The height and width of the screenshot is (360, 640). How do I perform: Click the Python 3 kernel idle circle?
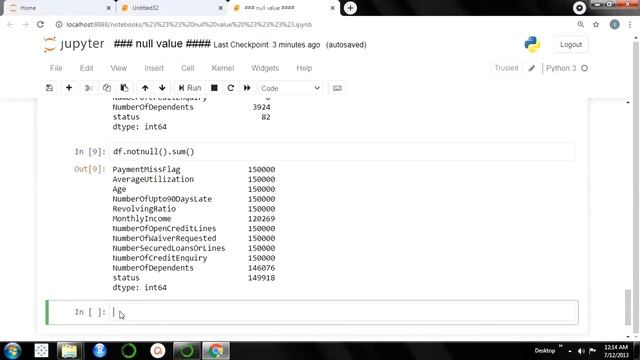pyautogui.click(x=584, y=68)
